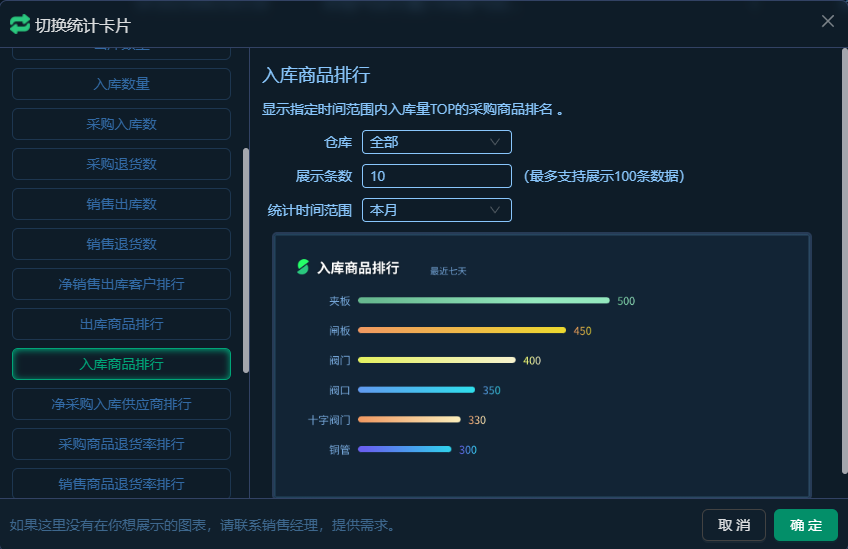
Task: Click the card list vertical scrollbar
Action: (x=246, y=260)
